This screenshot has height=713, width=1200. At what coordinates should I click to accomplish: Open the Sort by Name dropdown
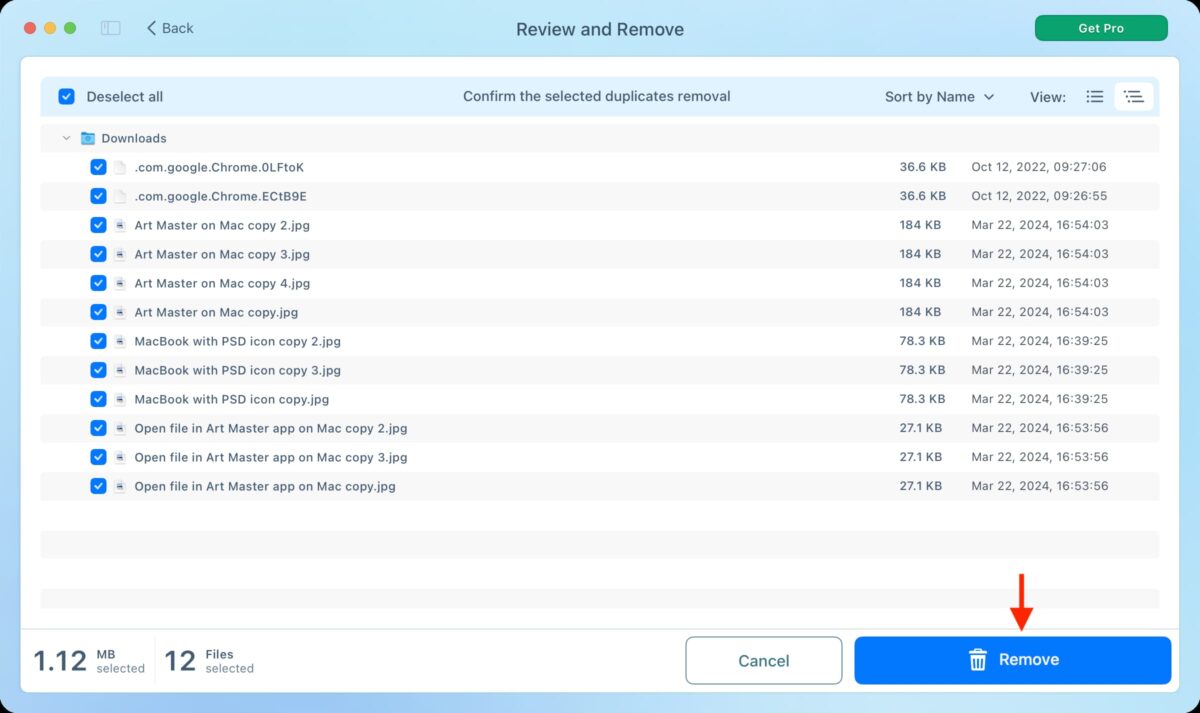click(939, 97)
